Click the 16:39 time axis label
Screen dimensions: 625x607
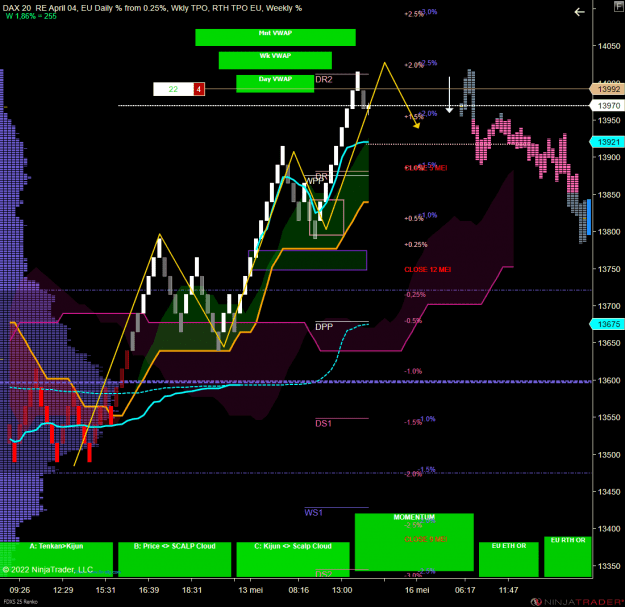[x=149, y=590]
